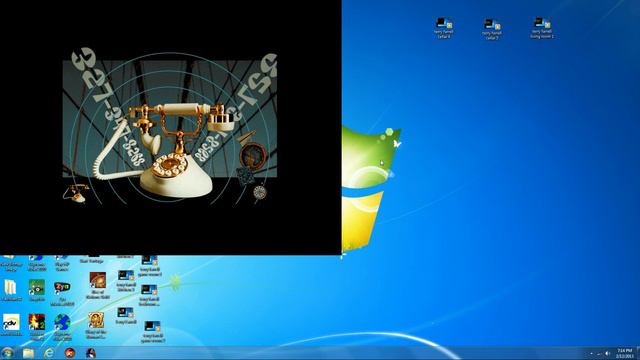640x360 pixels.
Task: Open the taskbar clock and date
Action: tap(624, 353)
